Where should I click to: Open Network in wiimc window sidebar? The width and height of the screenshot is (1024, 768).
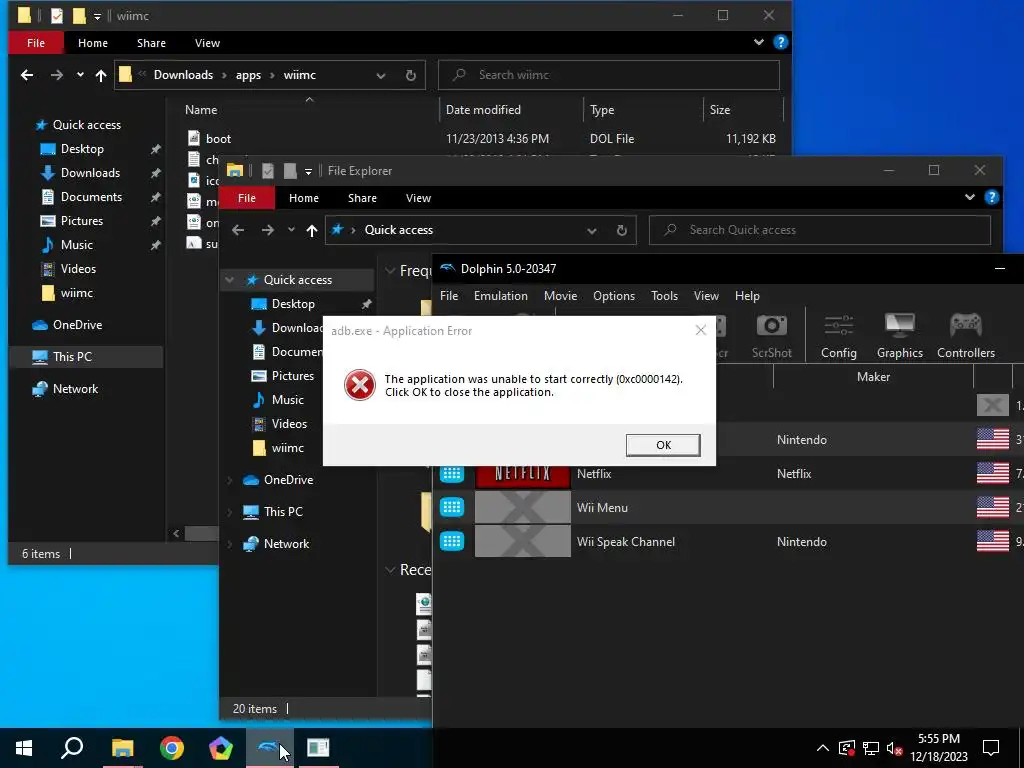[75, 389]
